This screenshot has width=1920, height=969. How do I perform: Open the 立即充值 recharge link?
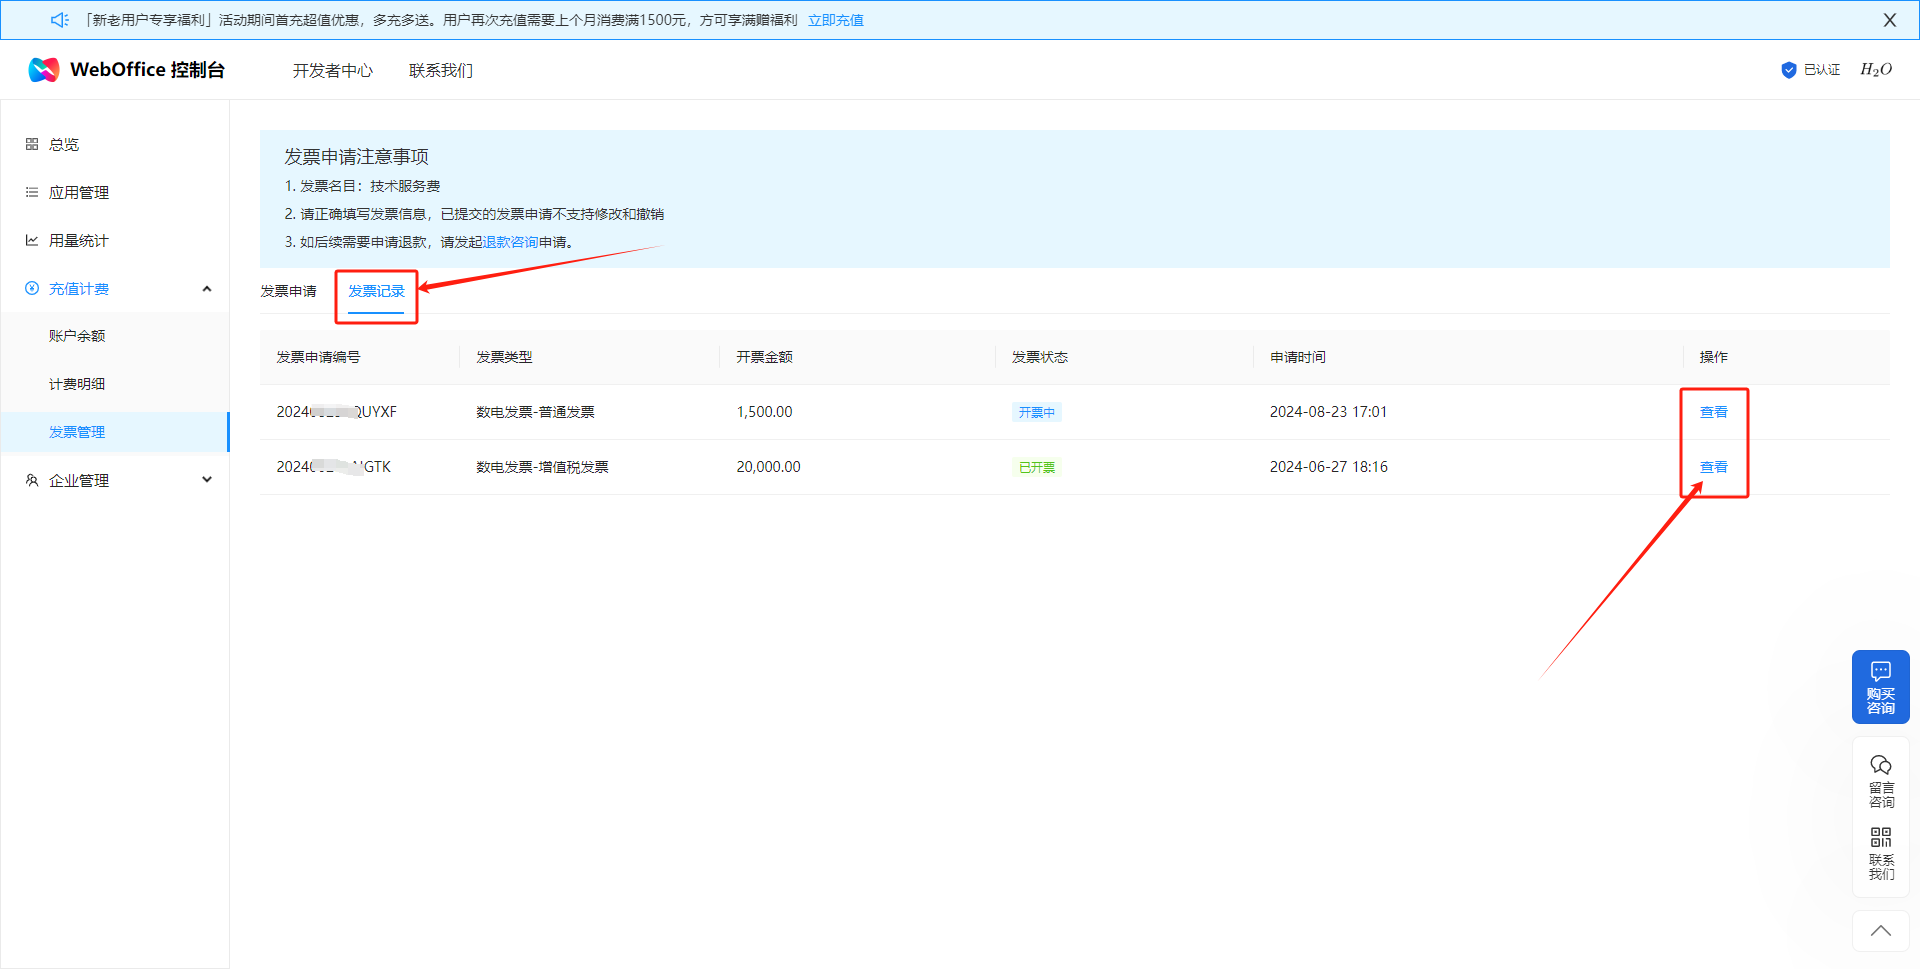tap(836, 20)
